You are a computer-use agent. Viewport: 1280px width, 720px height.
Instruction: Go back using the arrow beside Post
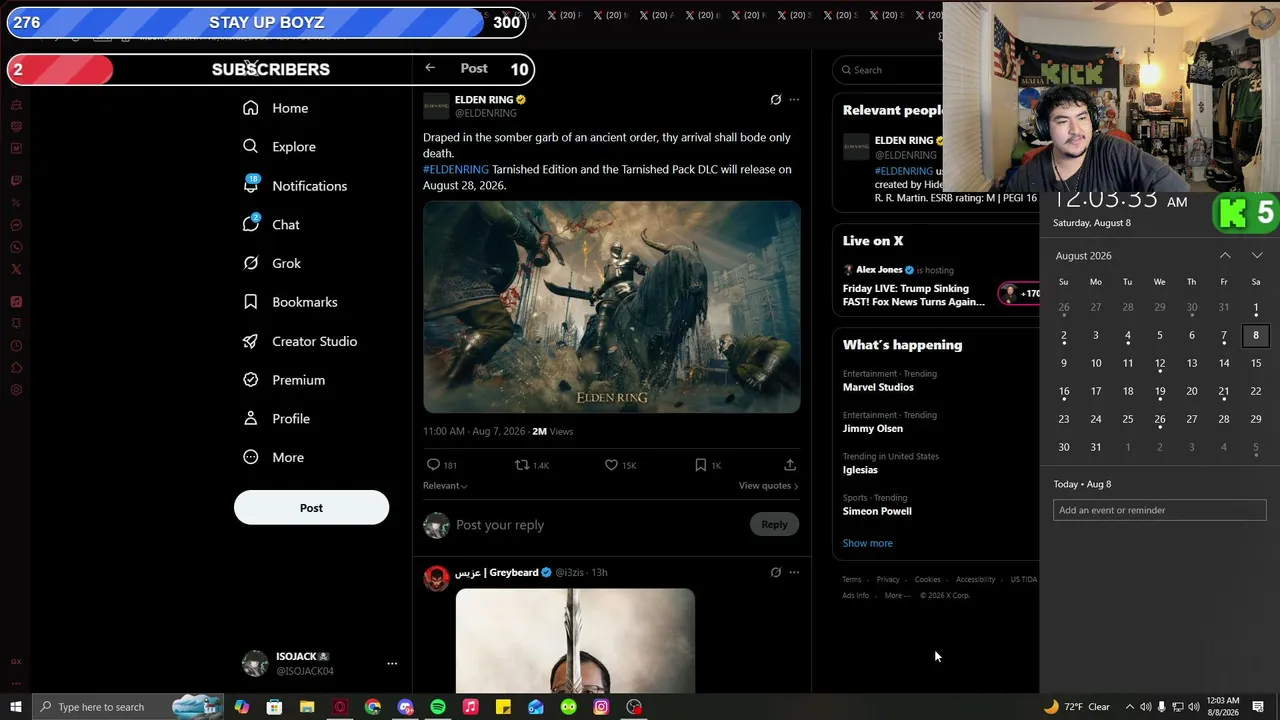pos(430,68)
